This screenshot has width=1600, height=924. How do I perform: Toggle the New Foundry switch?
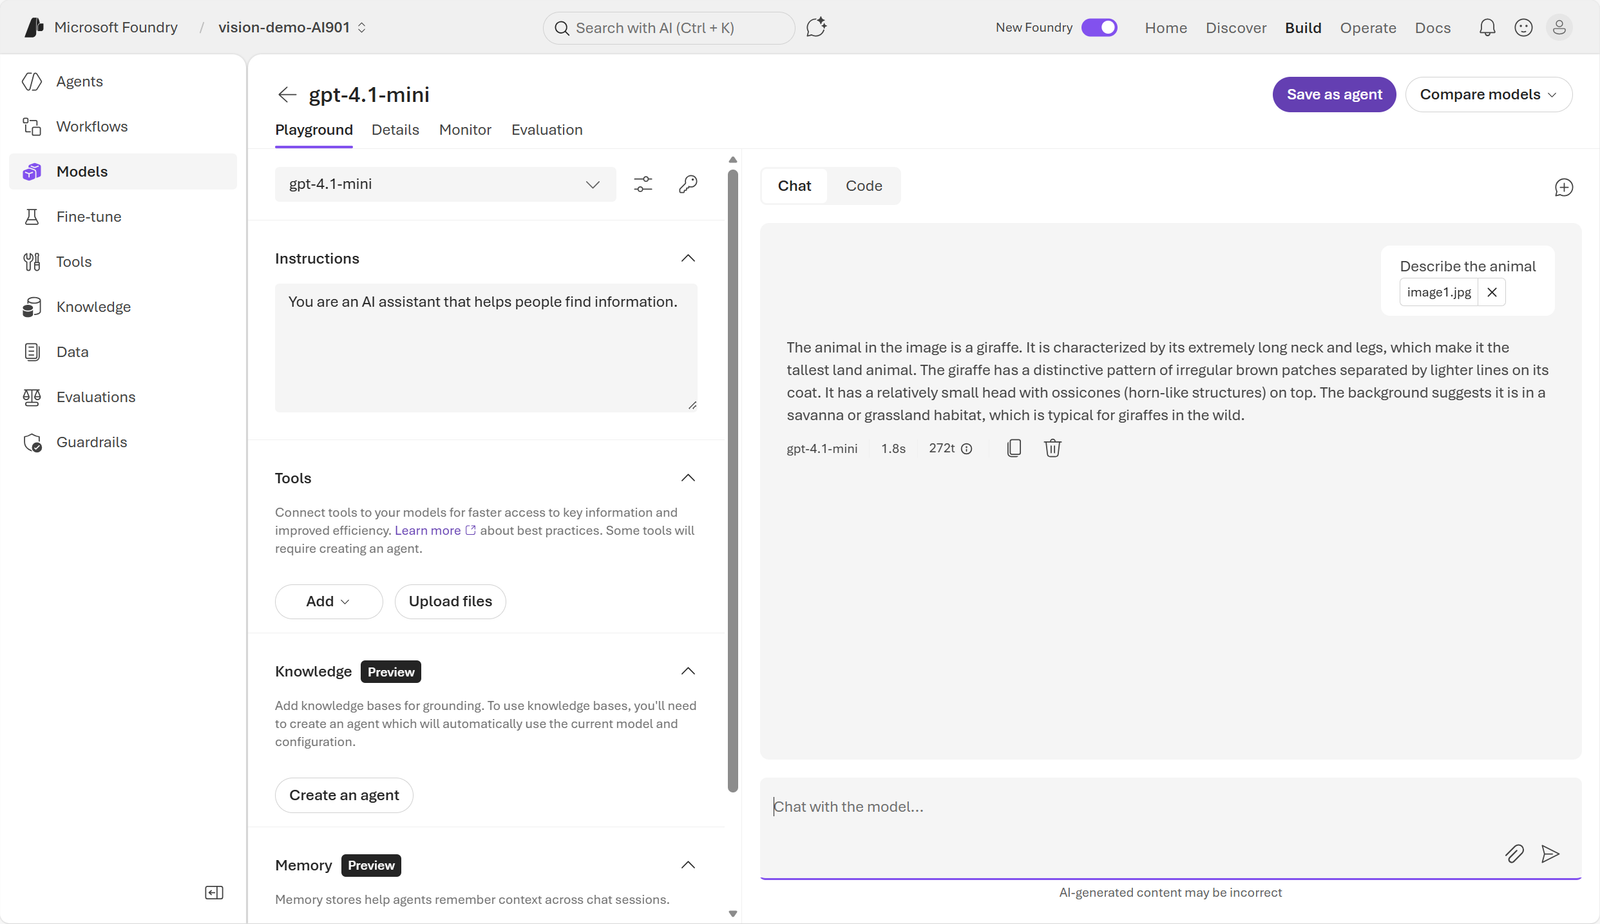point(1099,28)
